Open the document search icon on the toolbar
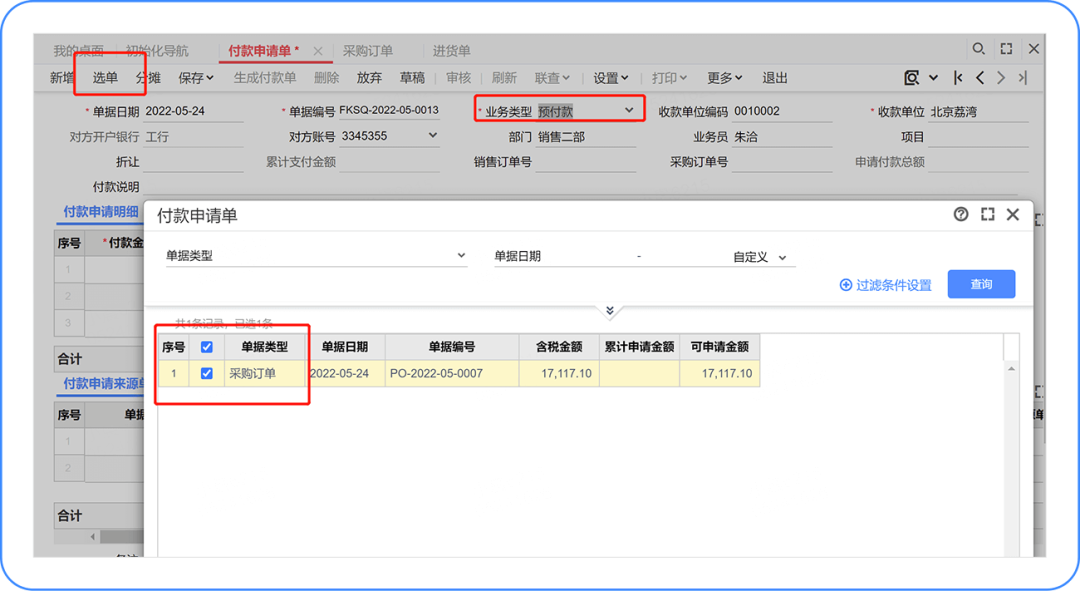1080x591 pixels. (x=914, y=78)
